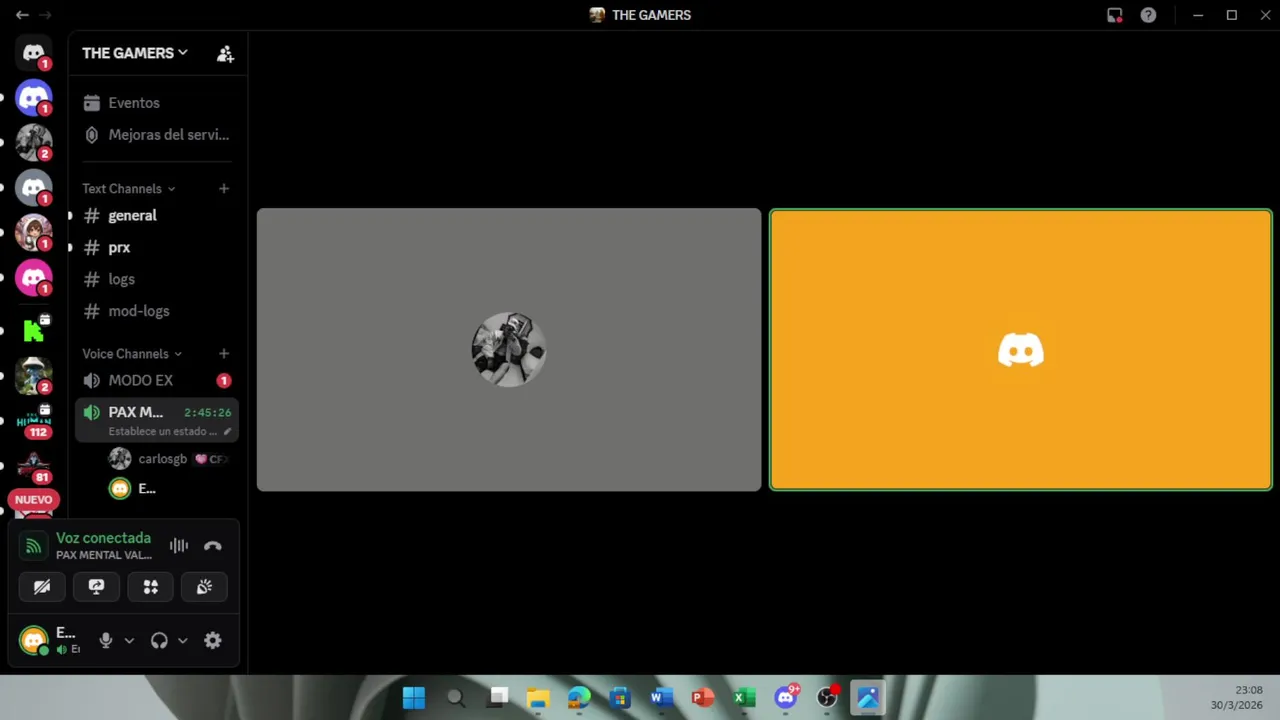
Task: Edit the 'Establece un estado' pencil icon
Action: coord(227,432)
